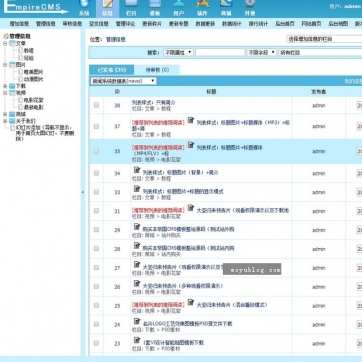This screenshot has width=362, height=362.
Task: Click the title-image icon in row 23
Action: coord(137,340)
